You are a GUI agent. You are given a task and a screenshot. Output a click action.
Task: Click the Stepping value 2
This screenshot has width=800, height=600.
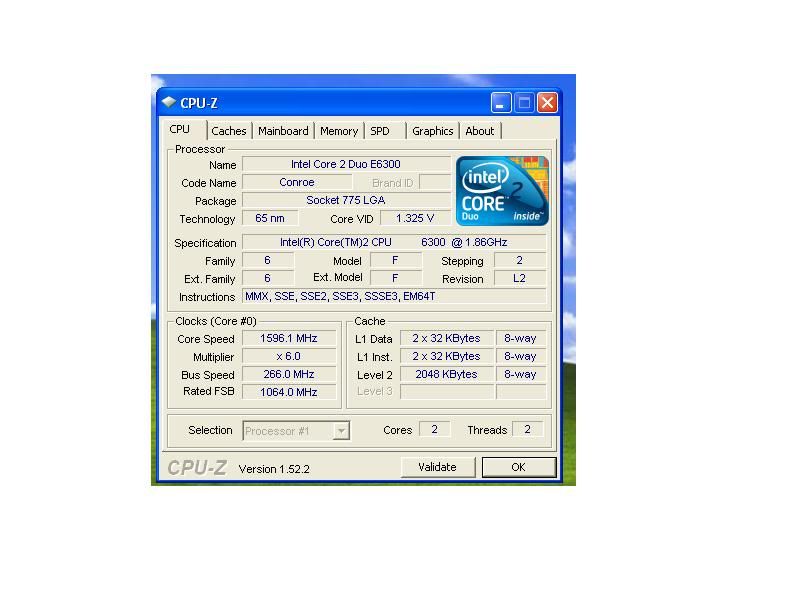519,260
